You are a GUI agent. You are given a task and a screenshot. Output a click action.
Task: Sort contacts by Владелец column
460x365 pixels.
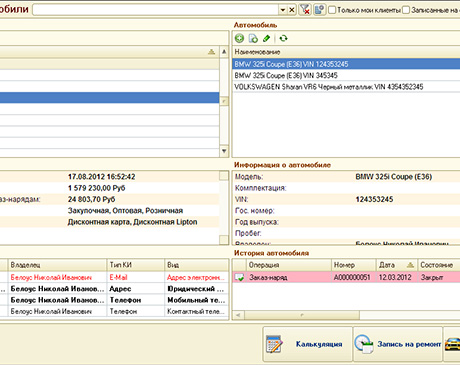point(57,265)
